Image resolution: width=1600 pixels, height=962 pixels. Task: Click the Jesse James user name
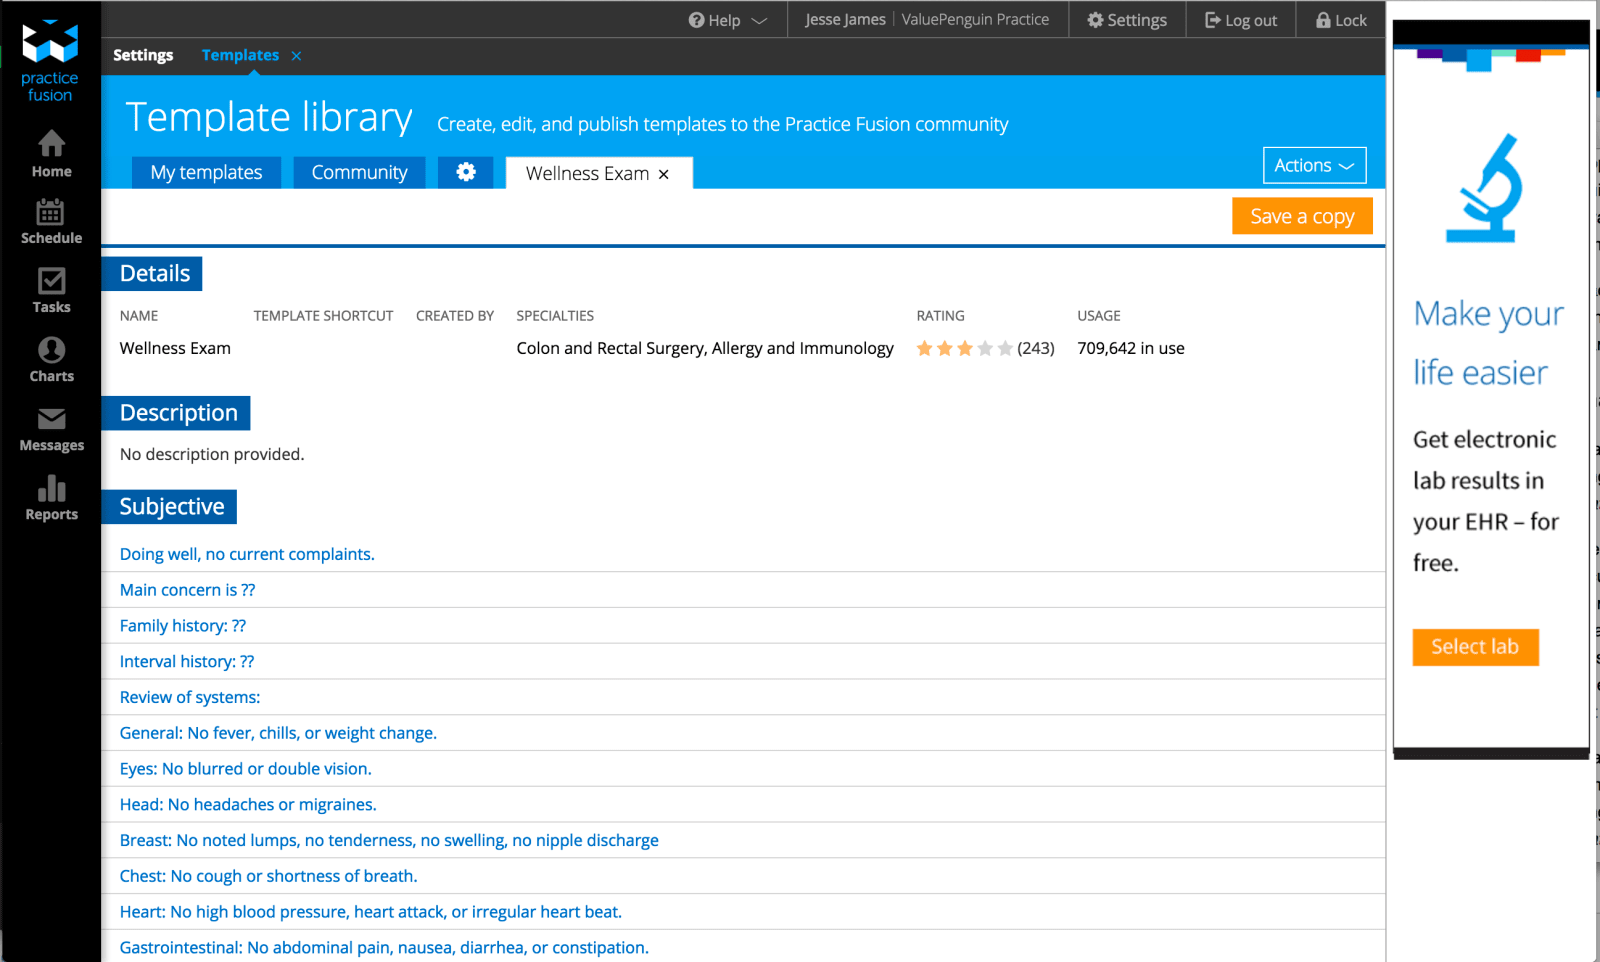(x=845, y=20)
